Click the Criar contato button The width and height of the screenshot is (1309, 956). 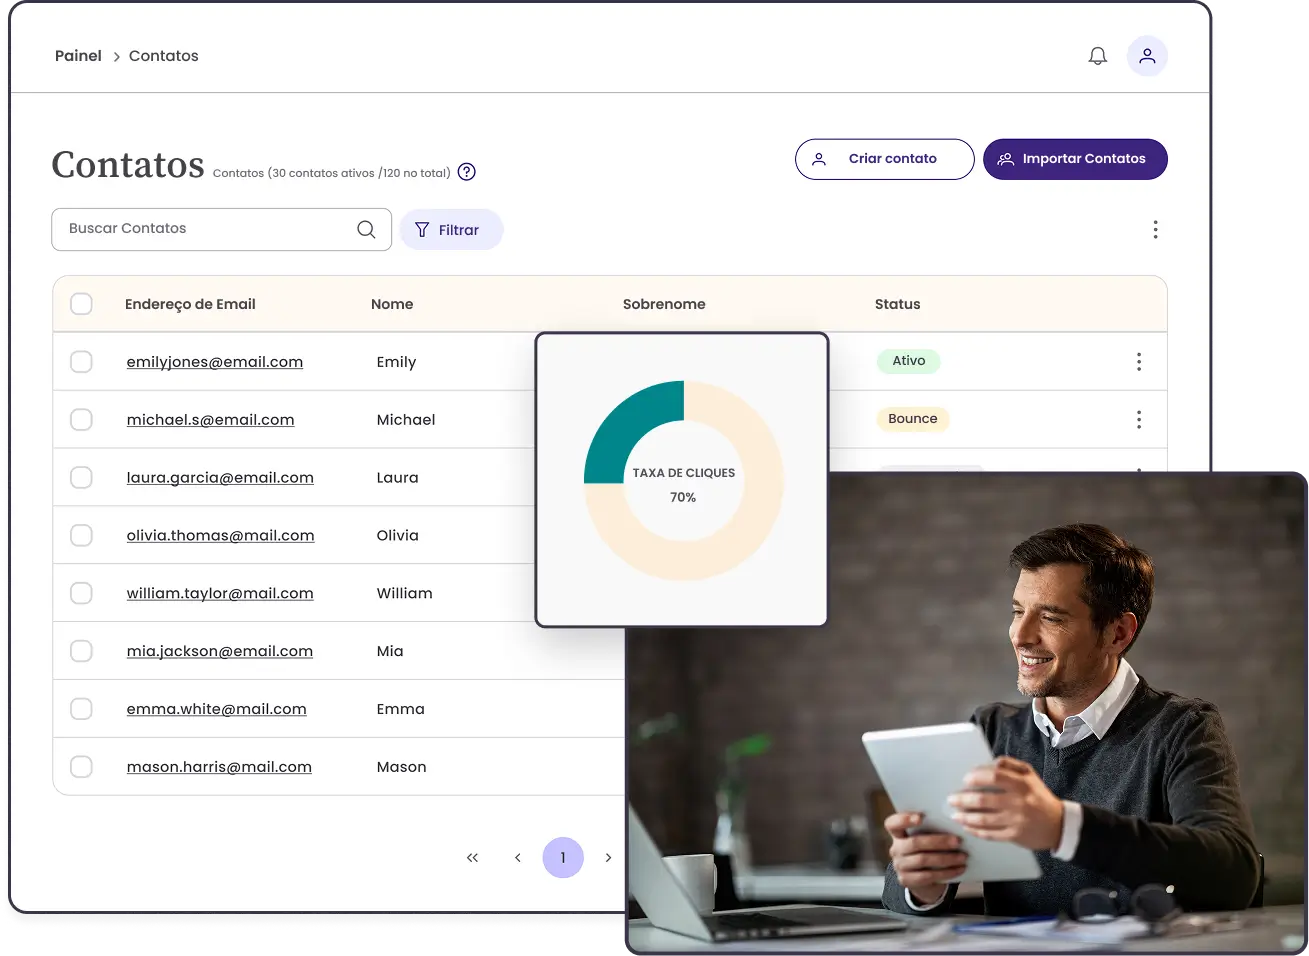884,158
